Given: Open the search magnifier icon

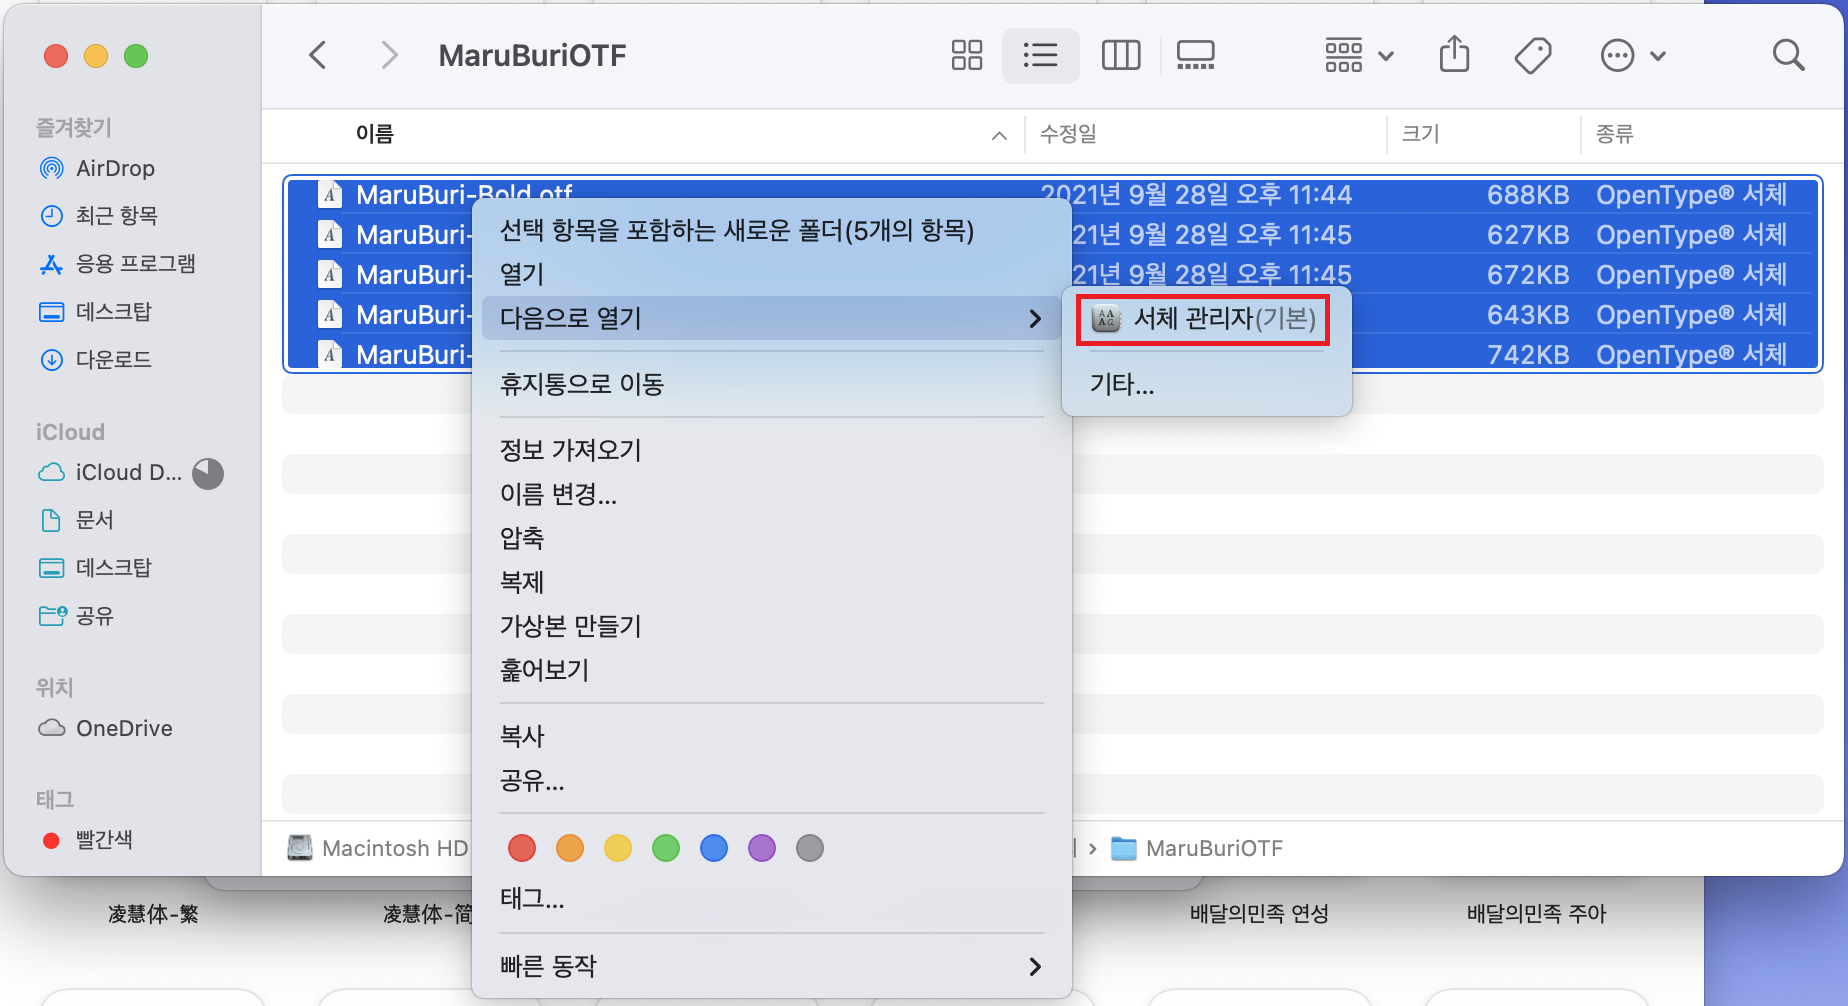Looking at the screenshot, I should click(x=1788, y=55).
